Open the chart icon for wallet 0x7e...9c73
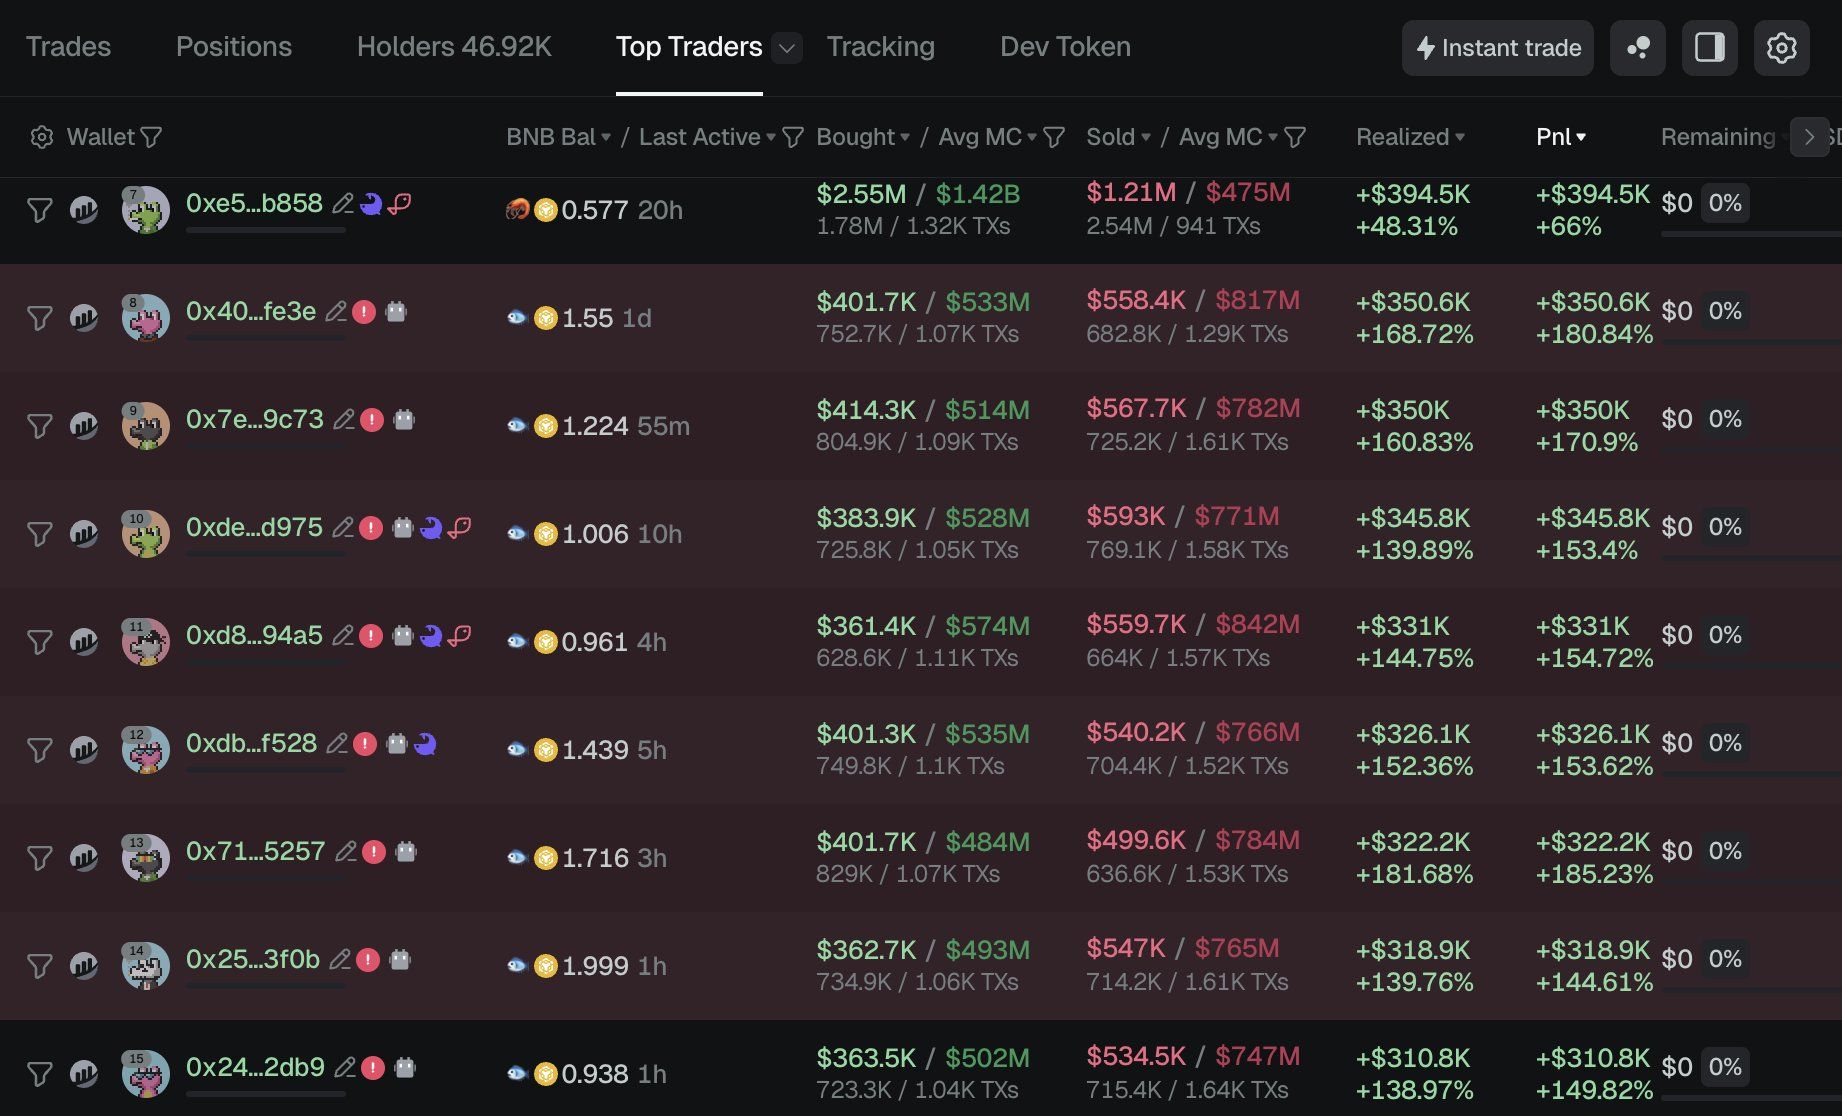The height and width of the screenshot is (1116, 1842). [84, 426]
